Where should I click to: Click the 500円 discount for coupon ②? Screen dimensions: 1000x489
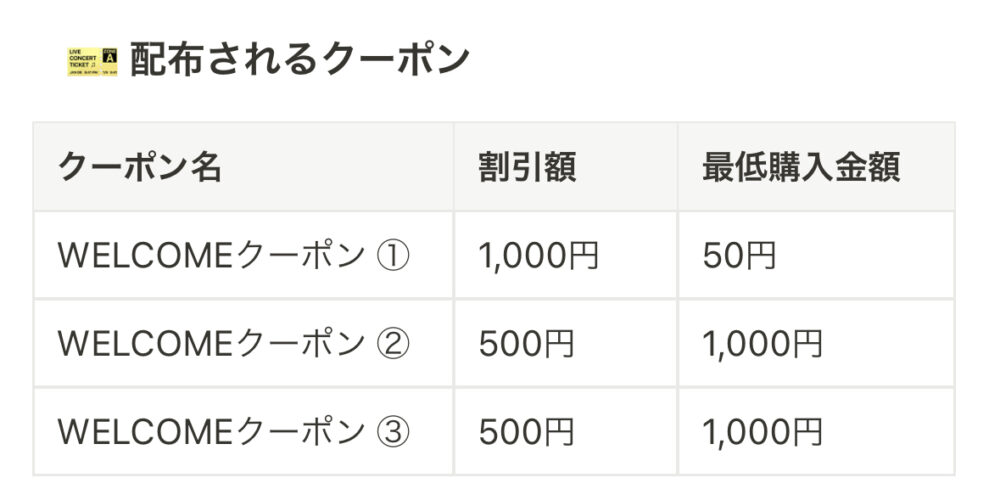click(527, 344)
